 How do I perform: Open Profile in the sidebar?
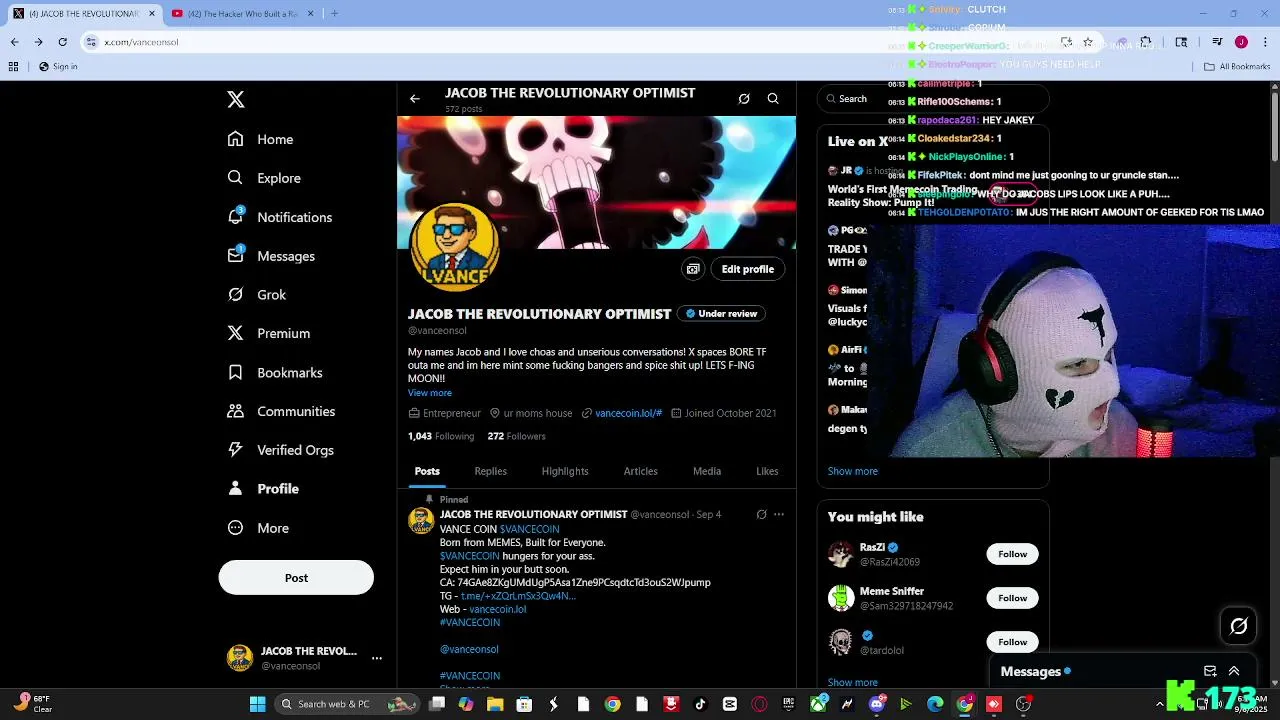point(263,489)
